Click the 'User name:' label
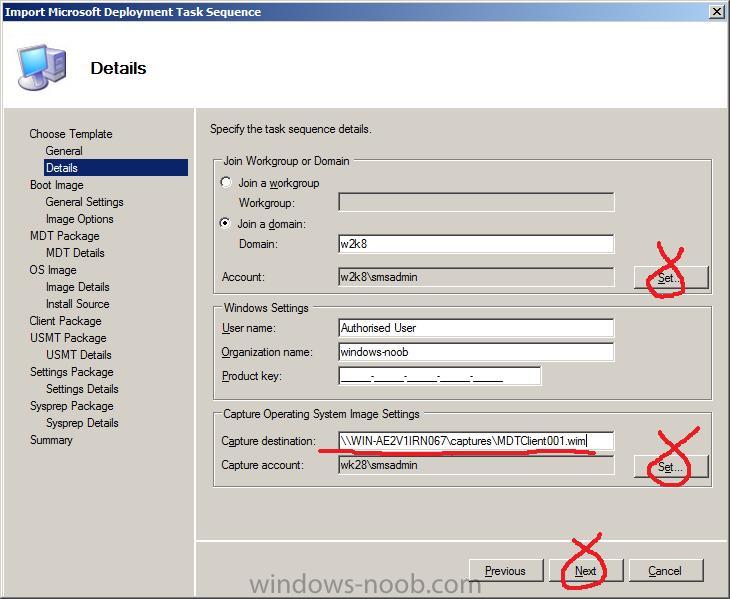This screenshot has height=599, width=730. (x=249, y=328)
